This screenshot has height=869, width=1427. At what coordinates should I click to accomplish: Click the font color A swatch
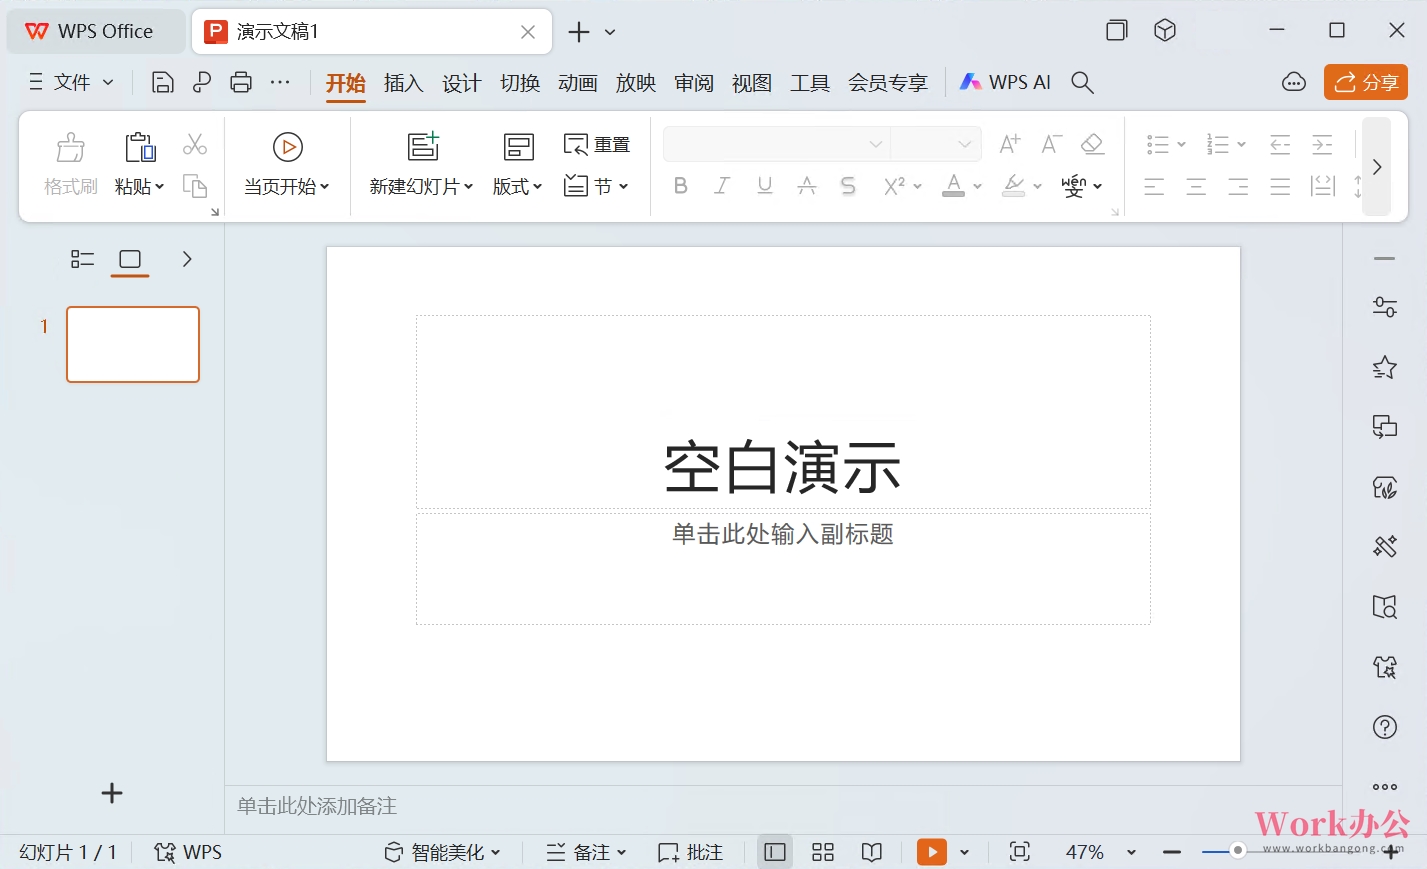point(954,186)
